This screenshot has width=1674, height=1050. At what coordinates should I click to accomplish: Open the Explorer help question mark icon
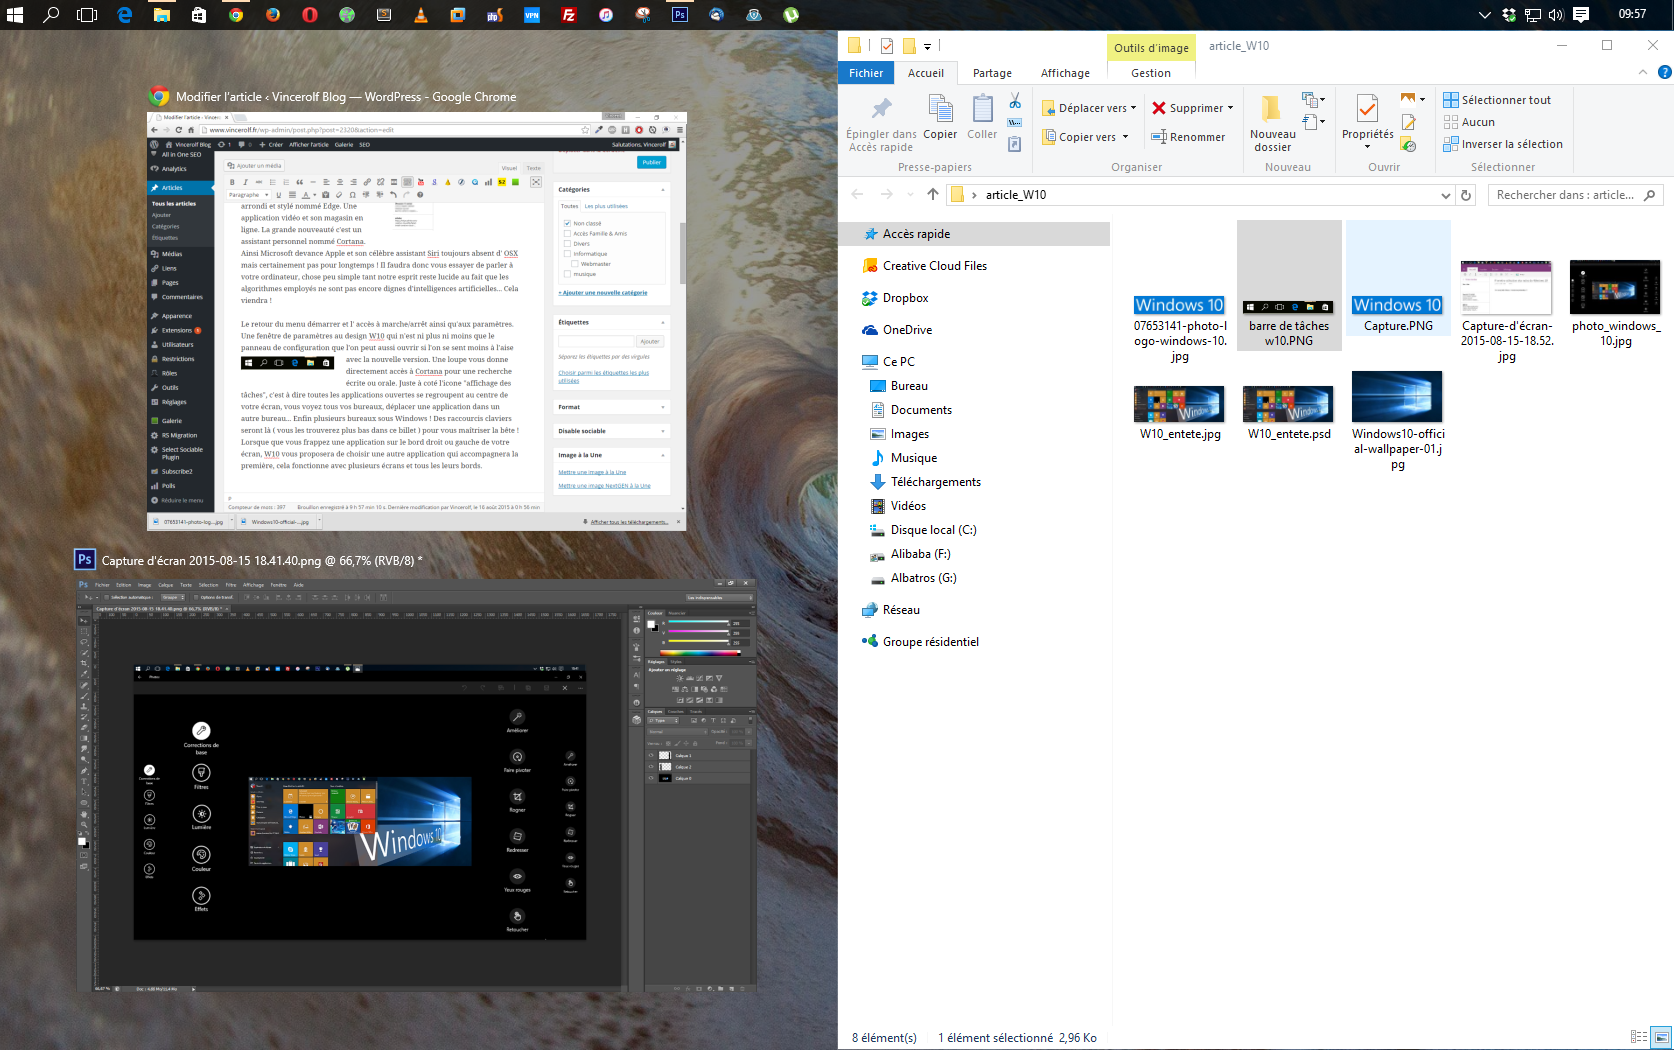click(1664, 72)
